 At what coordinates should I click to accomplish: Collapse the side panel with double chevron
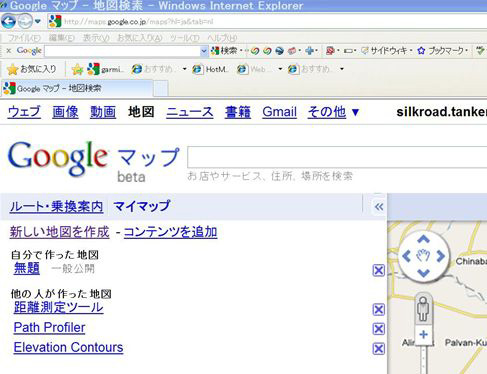(x=379, y=207)
